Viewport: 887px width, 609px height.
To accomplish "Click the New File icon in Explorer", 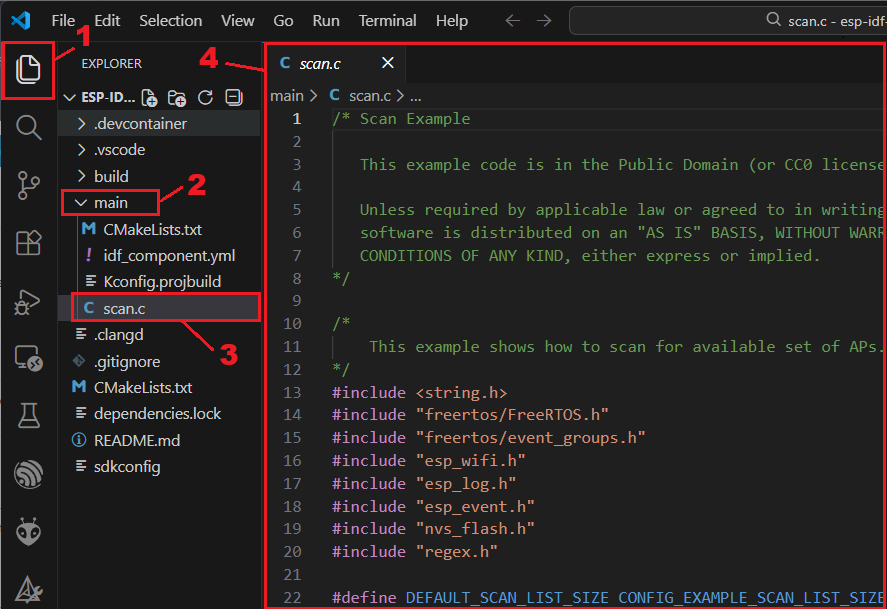I will [149, 97].
